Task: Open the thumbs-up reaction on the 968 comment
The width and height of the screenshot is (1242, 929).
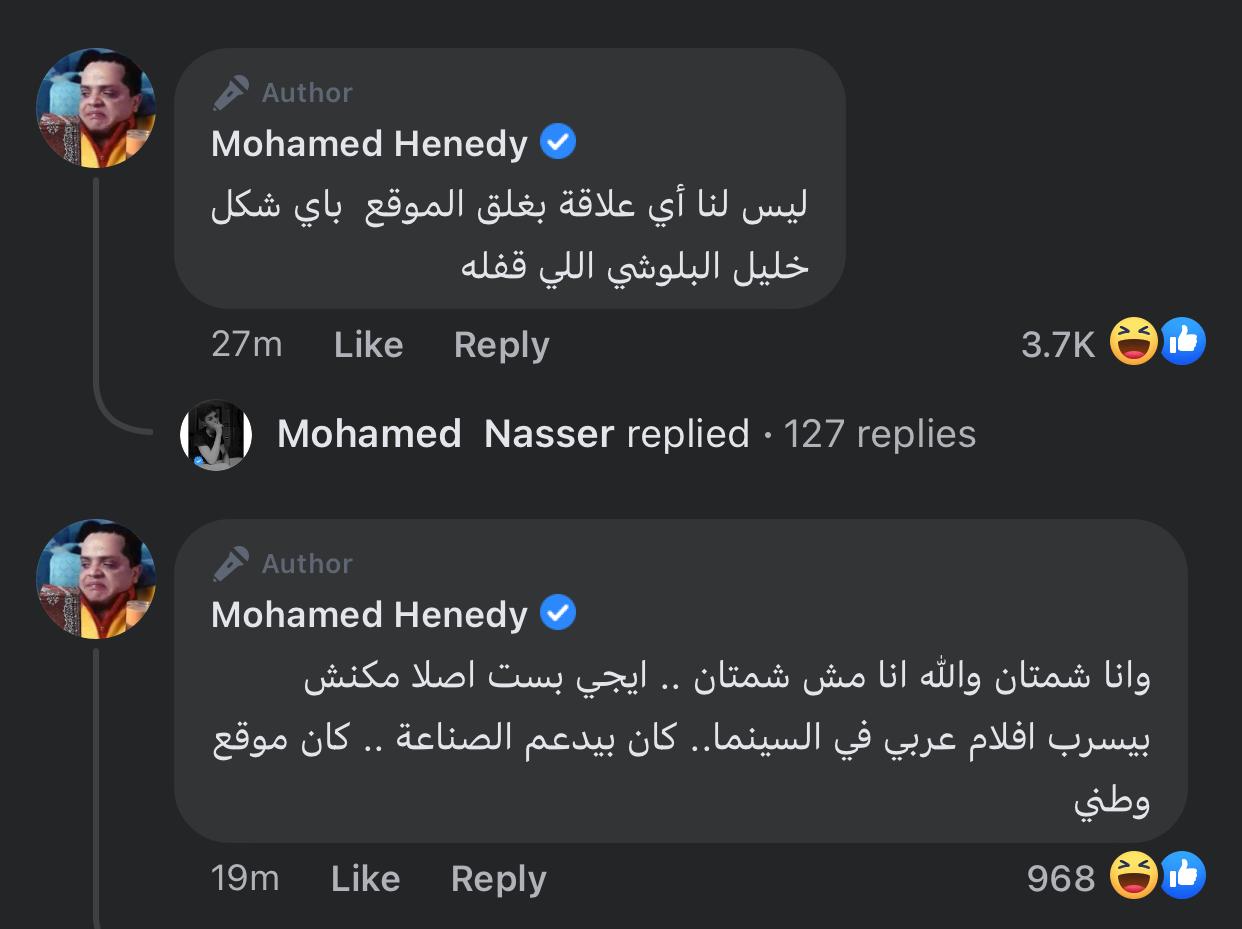Action: click(1183, 877)
